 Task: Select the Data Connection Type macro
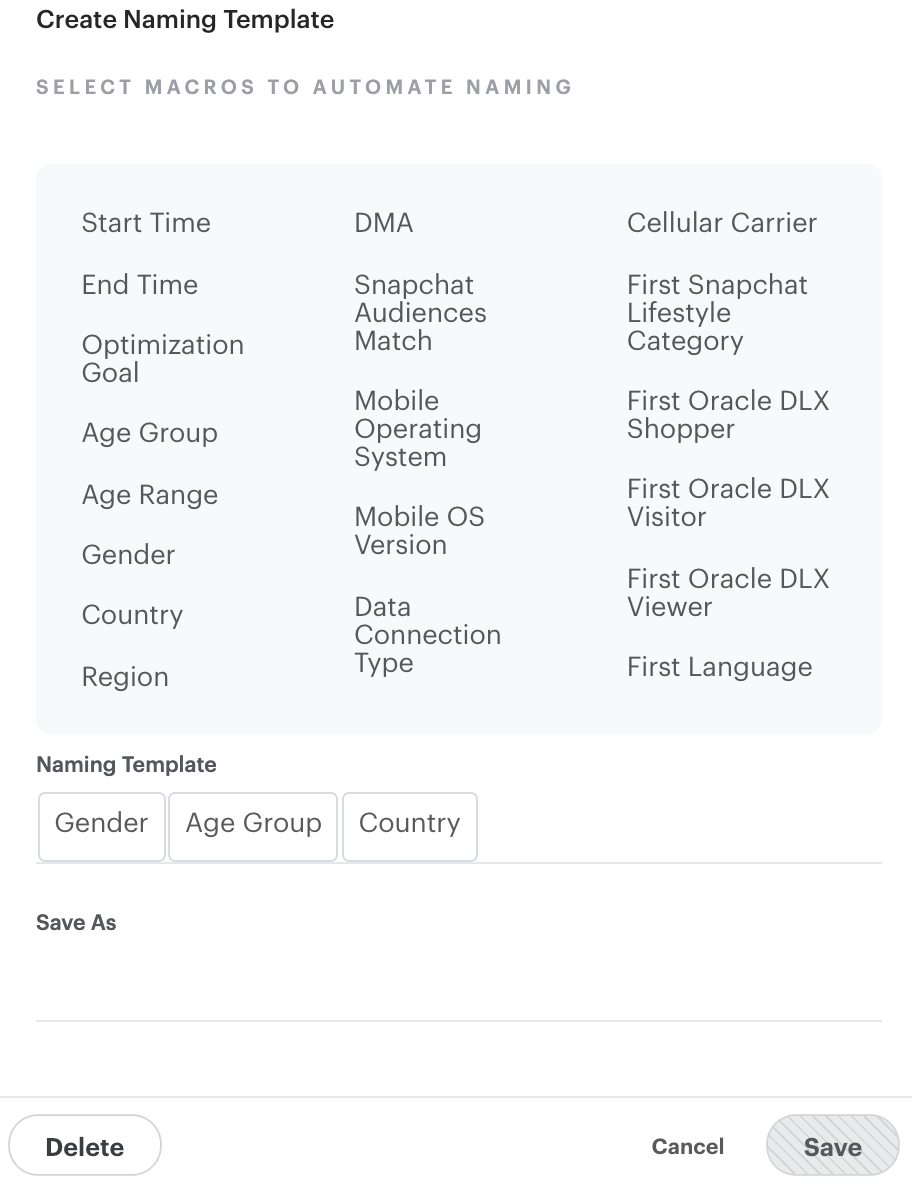(427, 635)
